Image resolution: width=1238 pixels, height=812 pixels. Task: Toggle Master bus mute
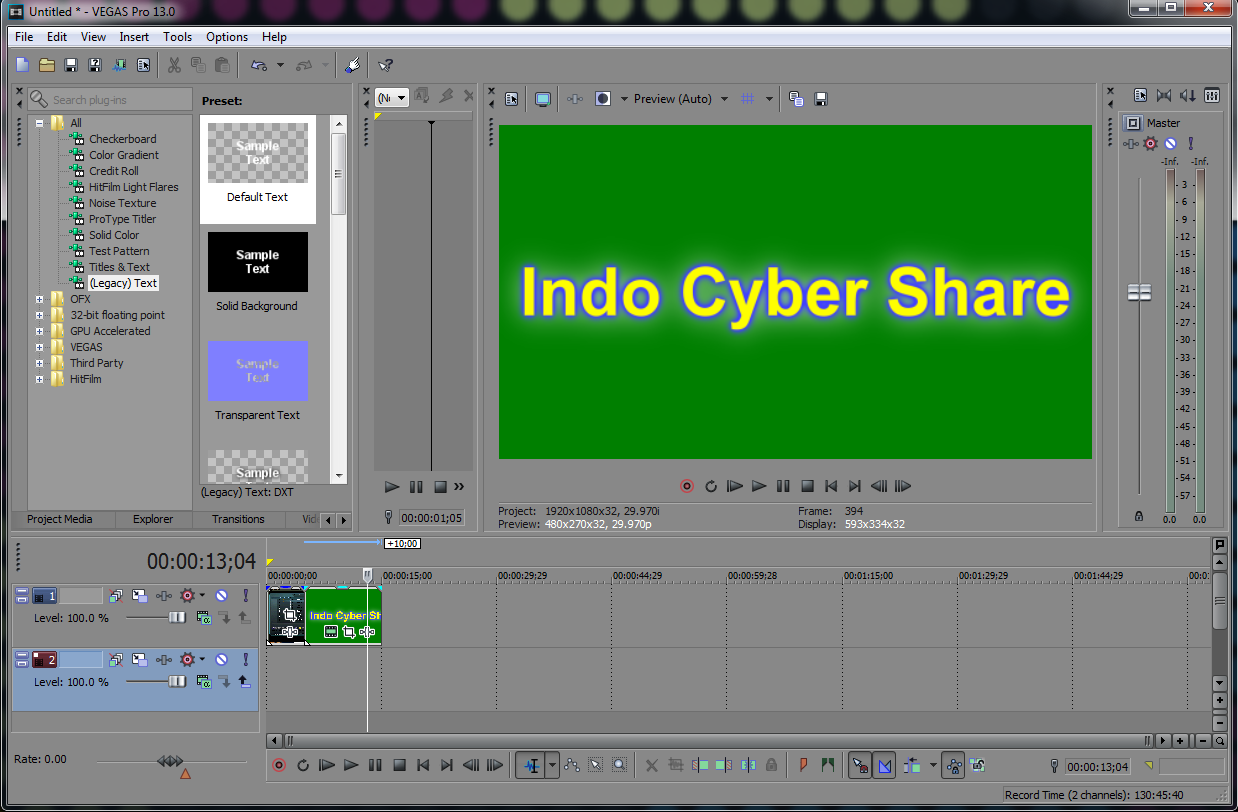coord(1170,144)
